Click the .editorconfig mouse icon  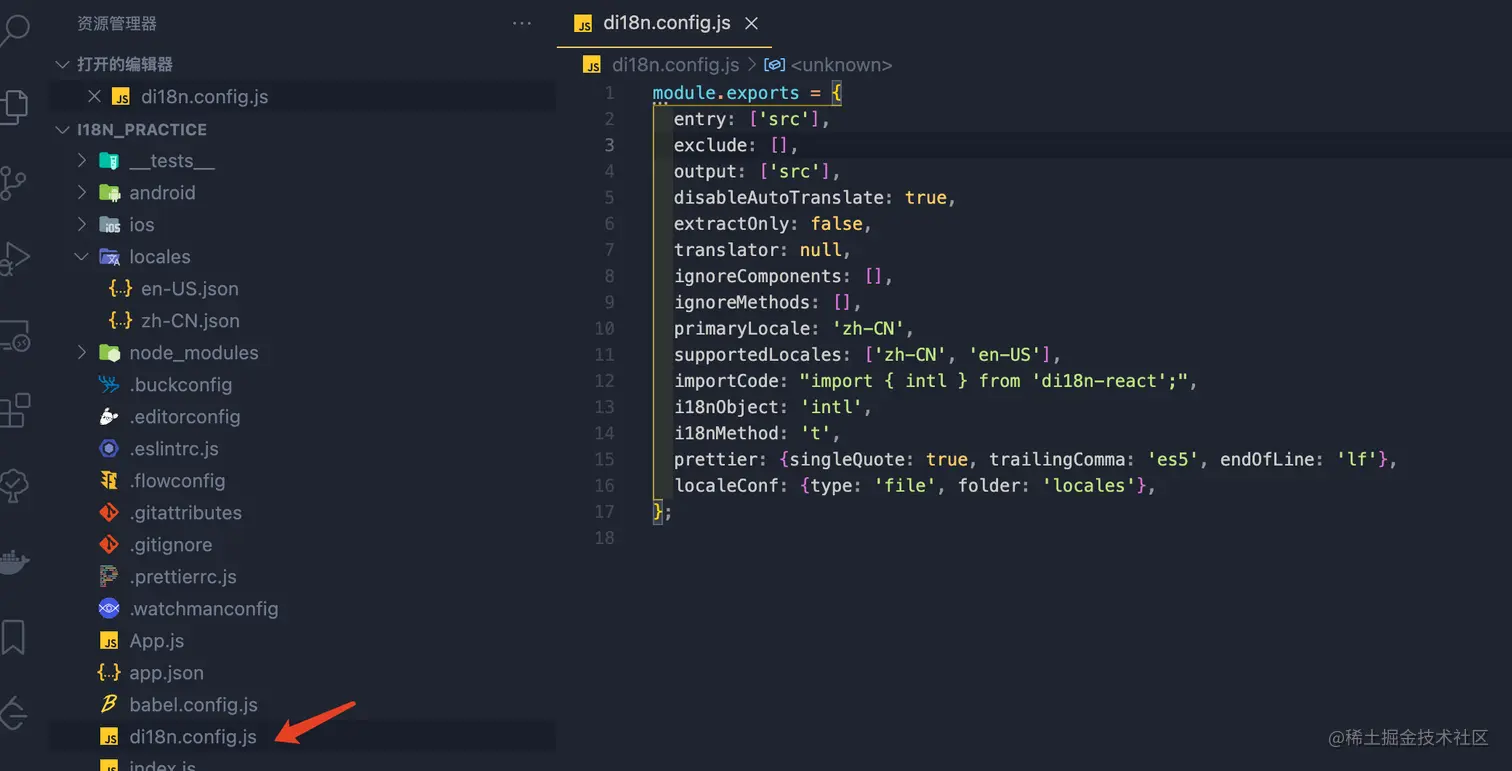pos(109,417)
